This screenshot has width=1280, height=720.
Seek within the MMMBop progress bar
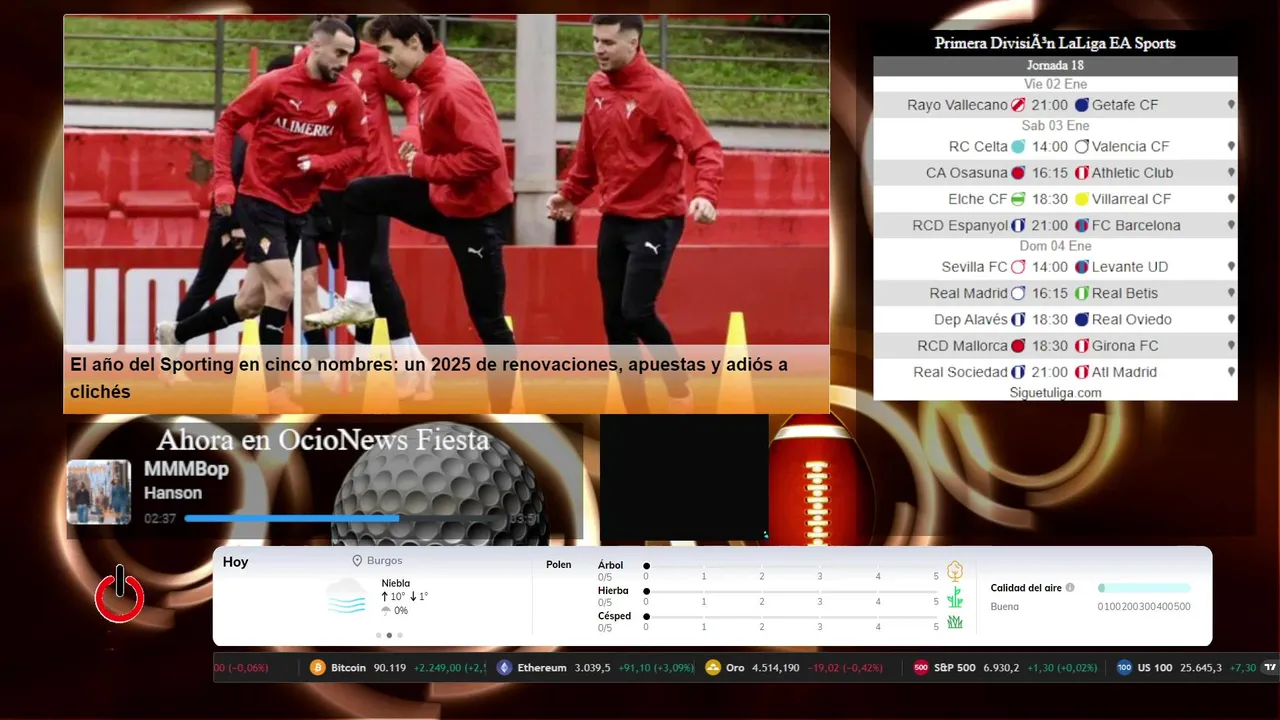[x=345, y=518]
